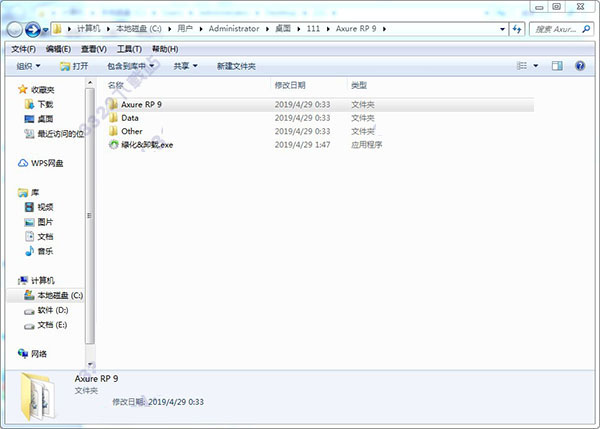Select the Other folder
Image resolution: width=600 pixels, height=429 pixels.
coord(132,131)
